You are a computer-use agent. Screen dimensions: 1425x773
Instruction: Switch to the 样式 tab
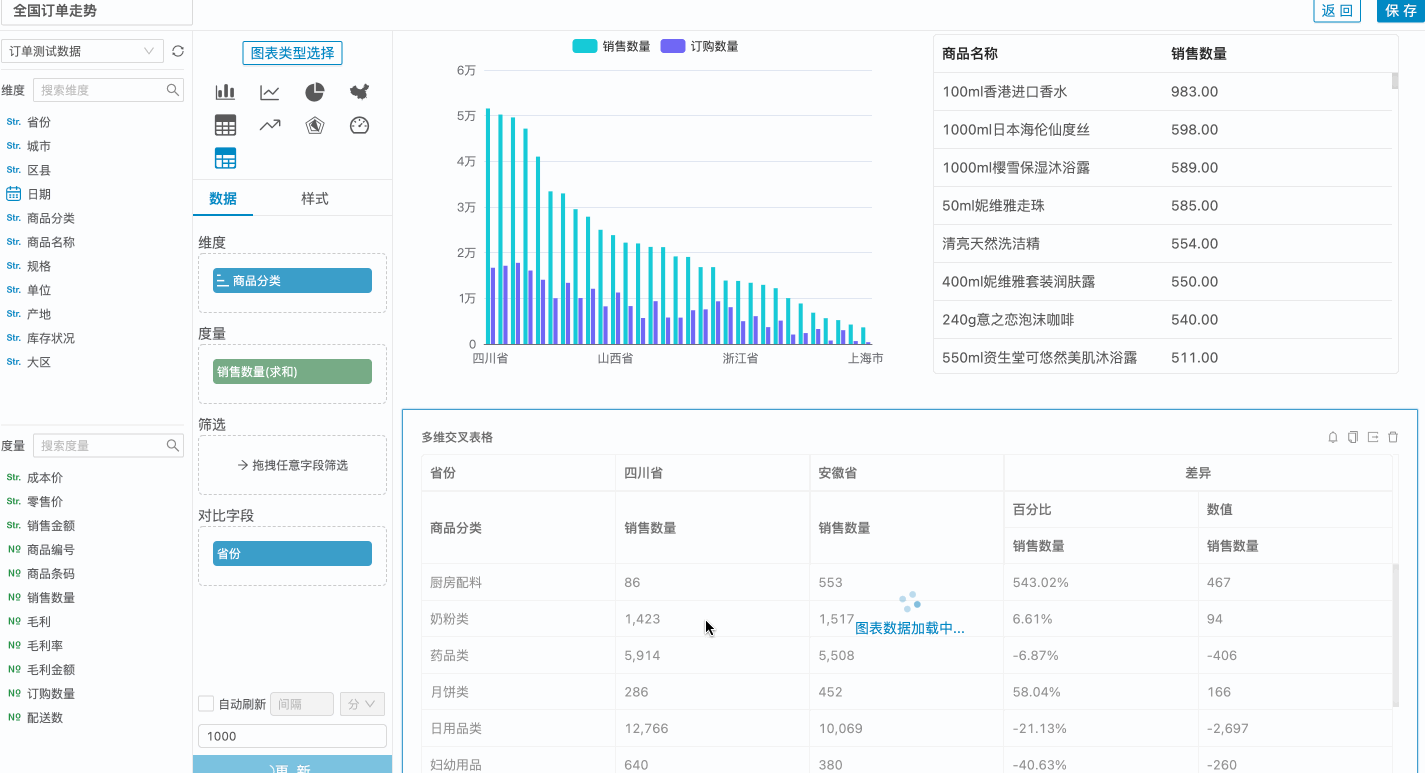coord(315,199)
